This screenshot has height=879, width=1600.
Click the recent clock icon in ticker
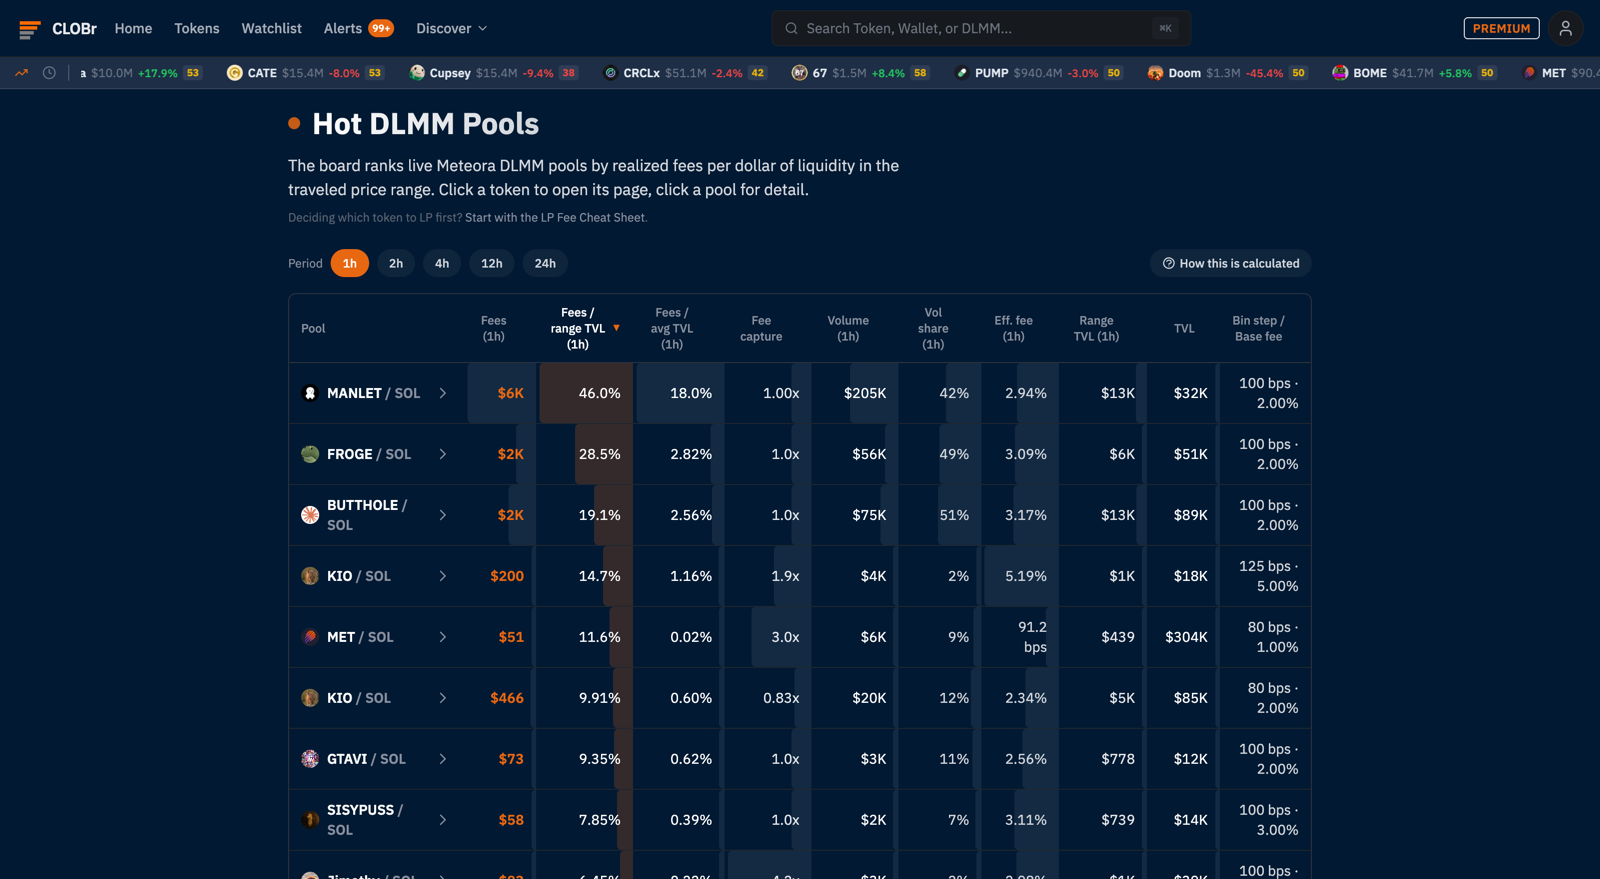49,73
